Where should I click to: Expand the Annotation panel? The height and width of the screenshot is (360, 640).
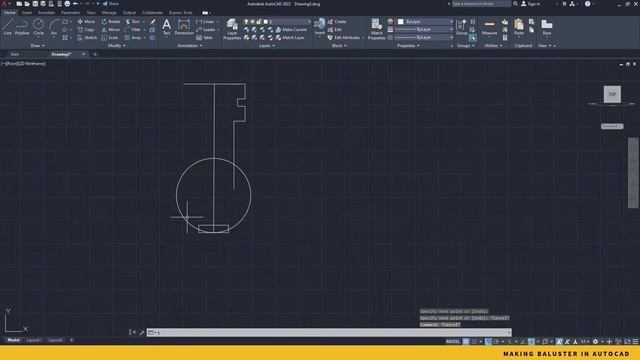pos(190,46)
